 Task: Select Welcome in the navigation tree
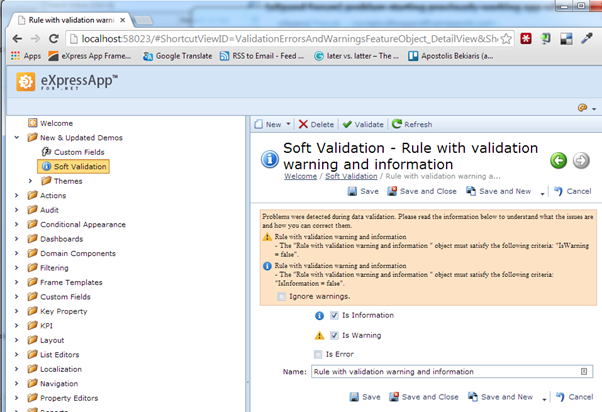tap(56, 123)
